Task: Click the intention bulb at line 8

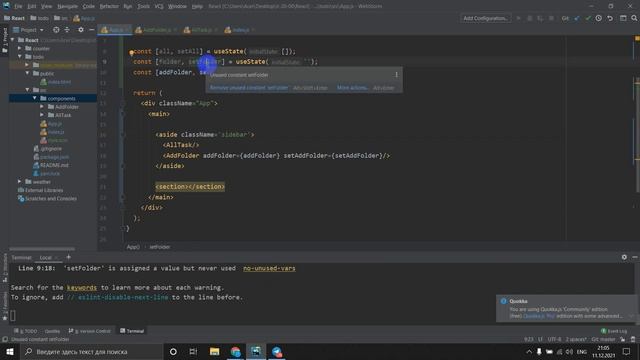Action: click(x=131, y=52)
